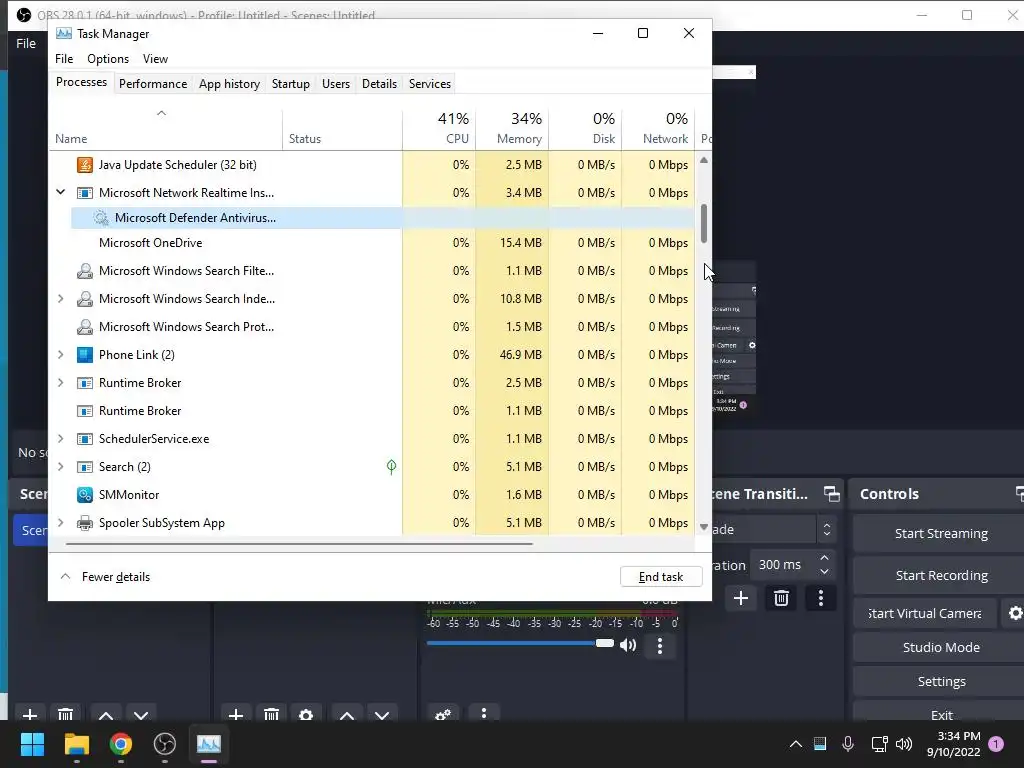
Task: Open source properties gear in Sources toolbar
Action: click(306, 714)
